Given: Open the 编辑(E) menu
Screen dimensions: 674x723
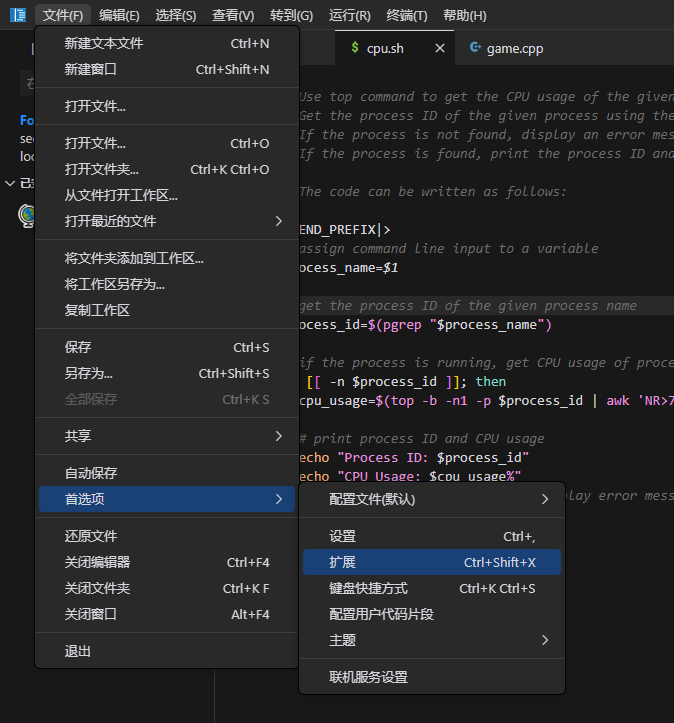Looking at the screenshot, I should point(119,15).
